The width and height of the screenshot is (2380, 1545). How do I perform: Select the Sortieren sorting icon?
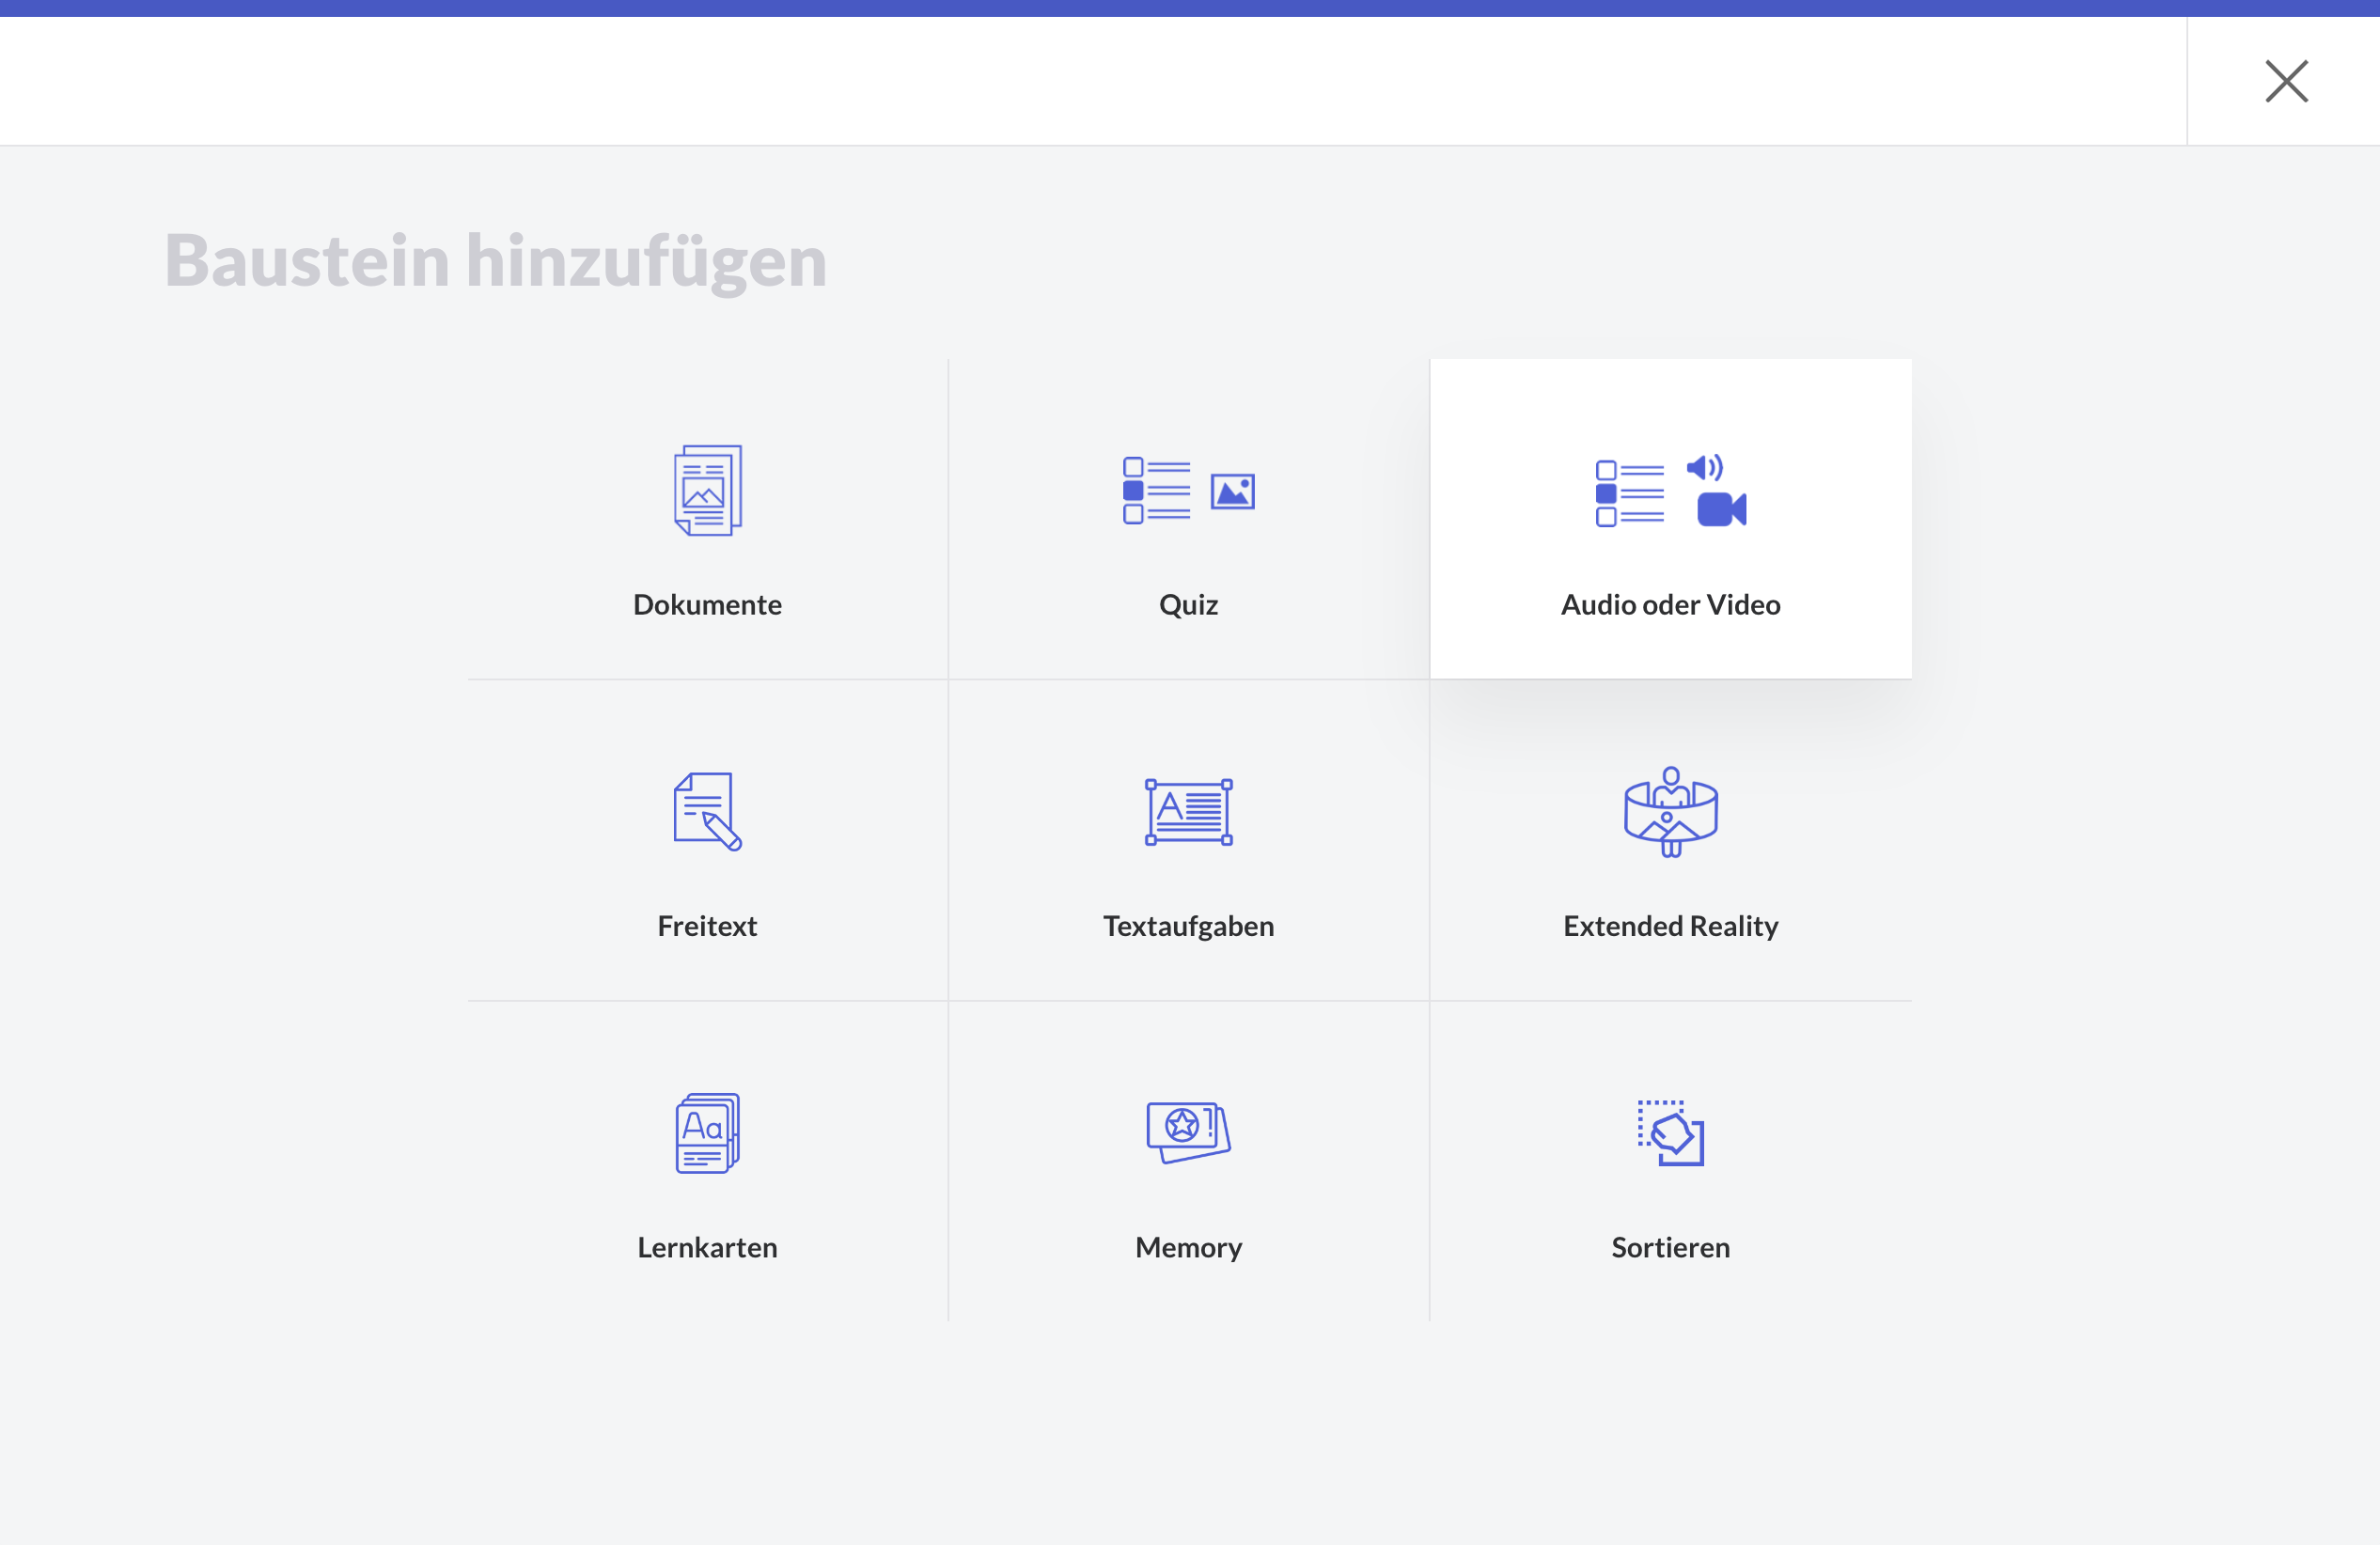pos(1670,1132)
